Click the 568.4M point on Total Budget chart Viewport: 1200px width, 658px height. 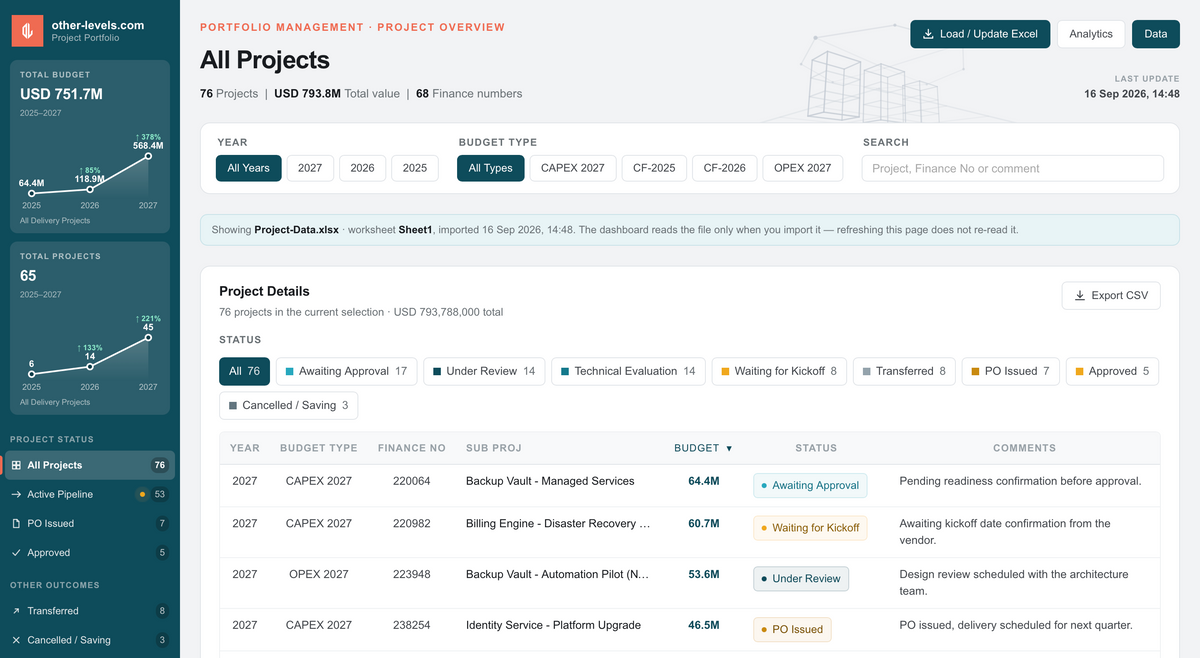coord(148,156)
